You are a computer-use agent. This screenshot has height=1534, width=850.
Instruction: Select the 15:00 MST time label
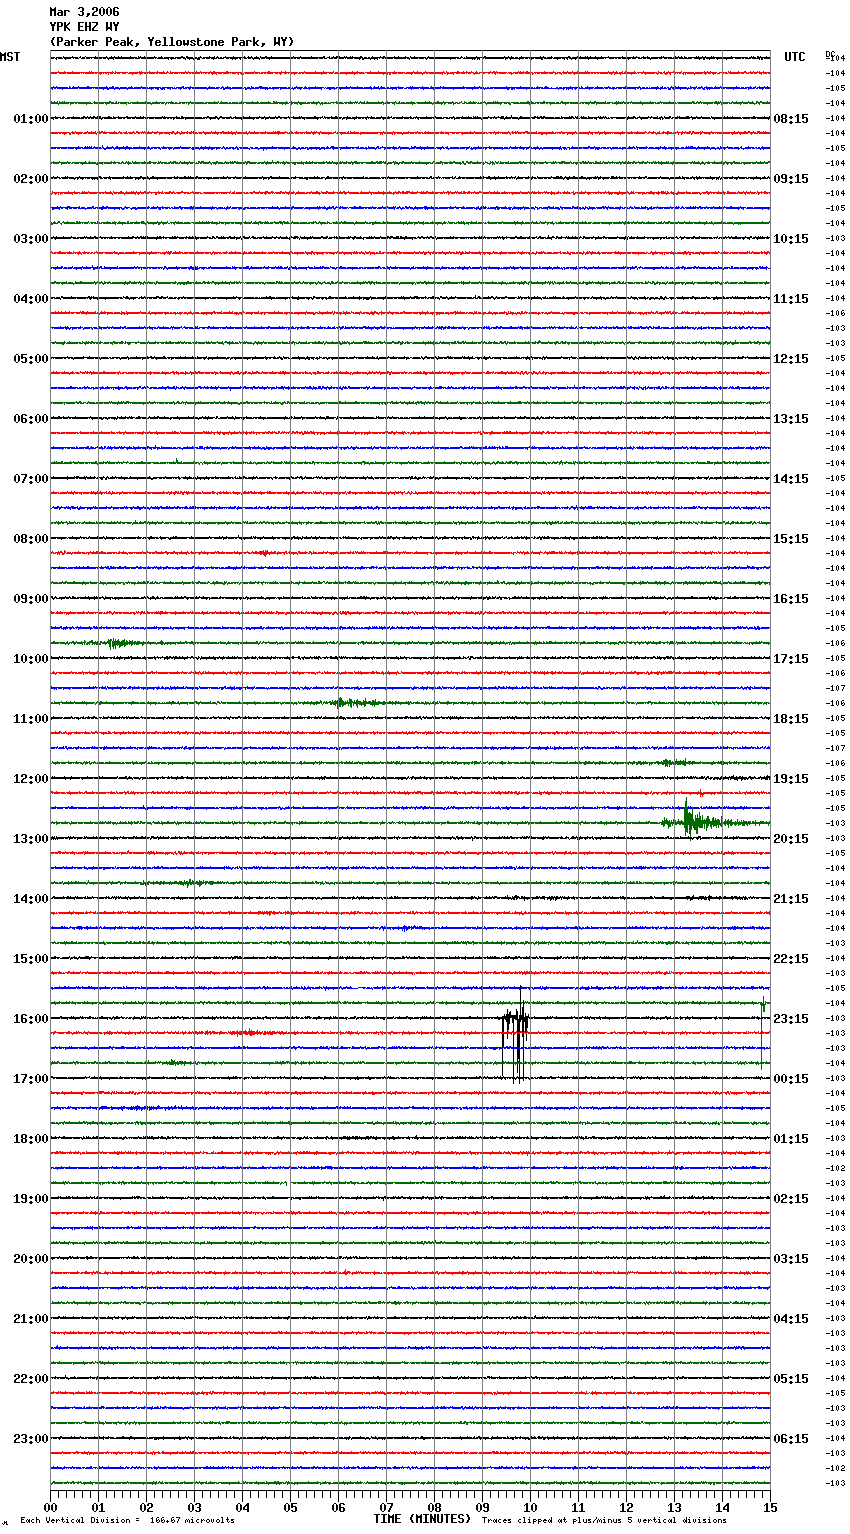pyautogui.click(x=30, y=959)
